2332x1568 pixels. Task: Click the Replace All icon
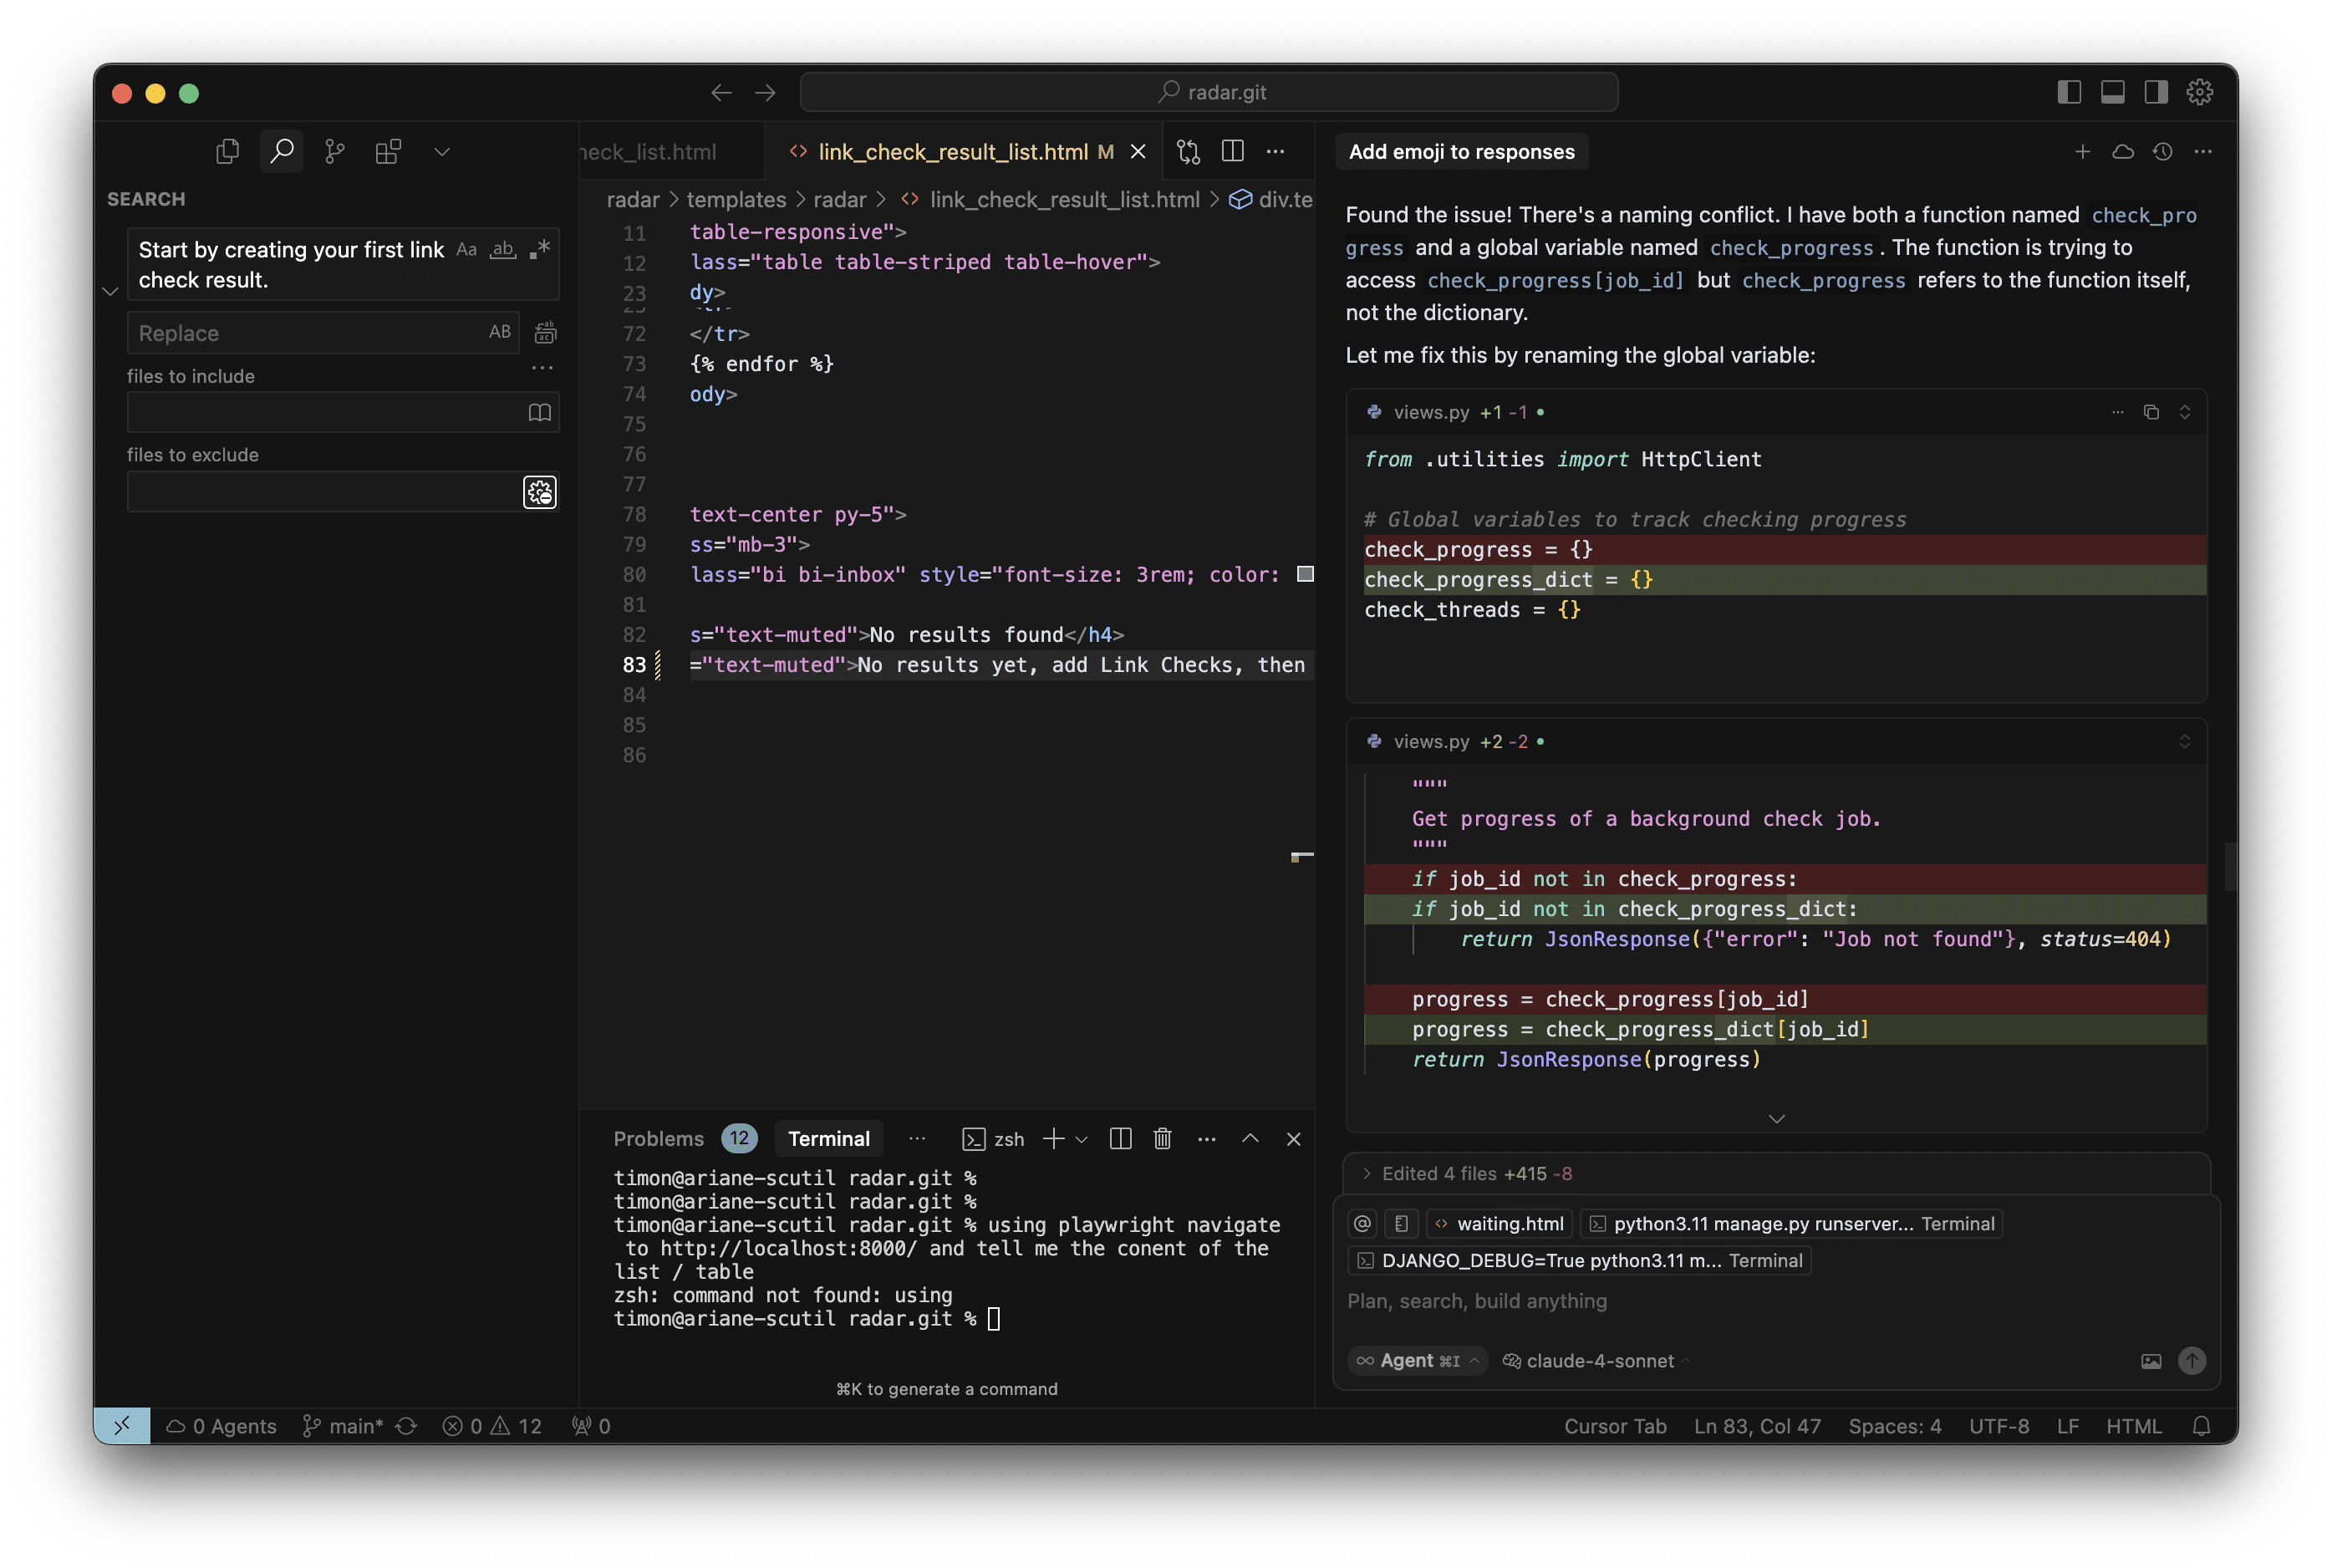click(545, 333)
